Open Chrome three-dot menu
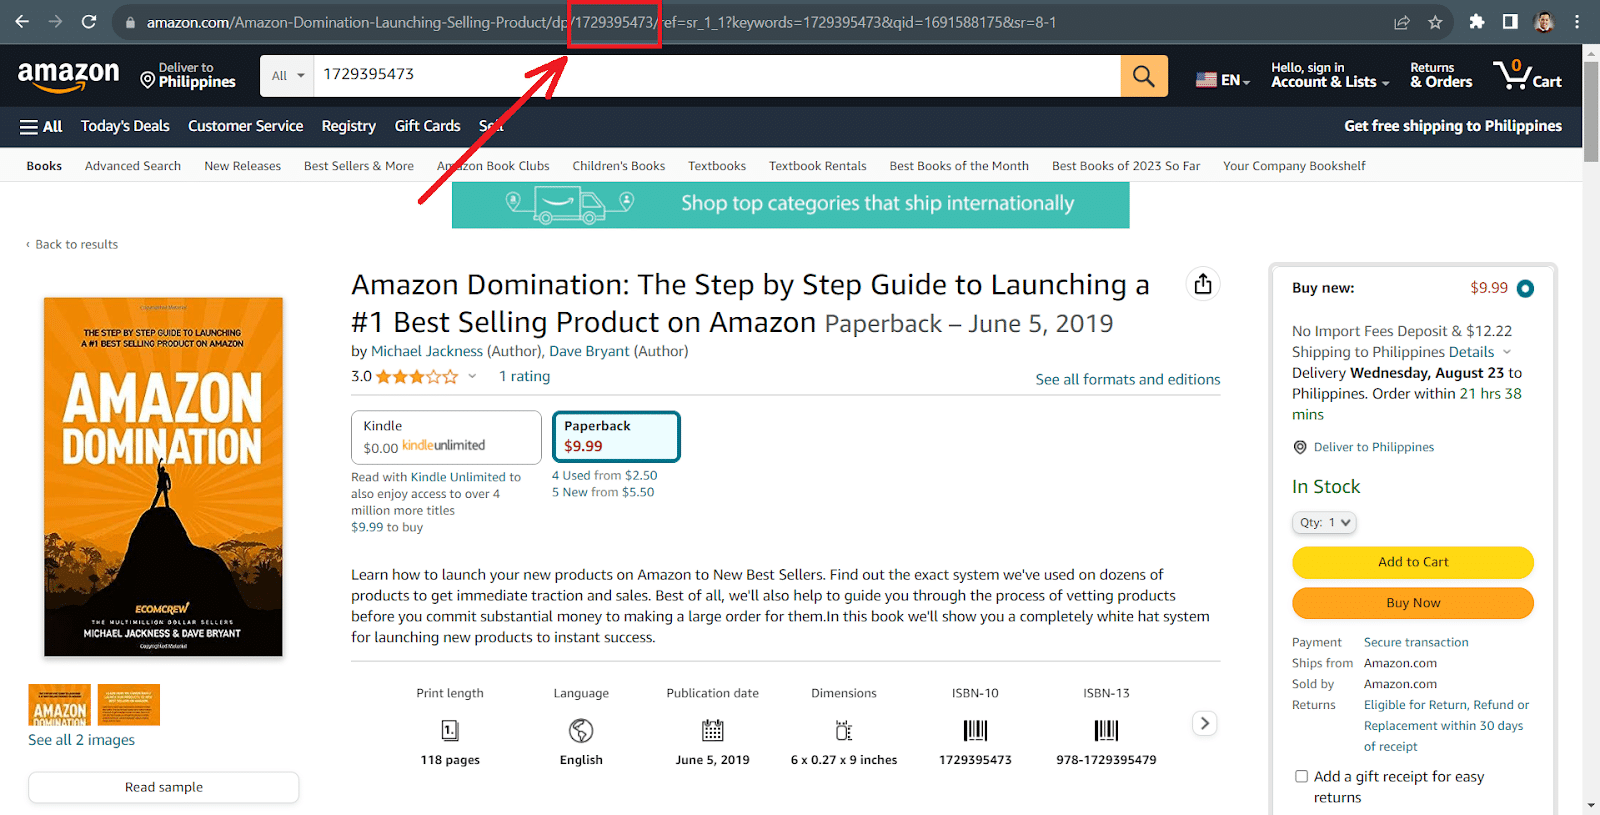Image resolution: width=1600 pixels, height=815 pixels. click(1577, 21)
